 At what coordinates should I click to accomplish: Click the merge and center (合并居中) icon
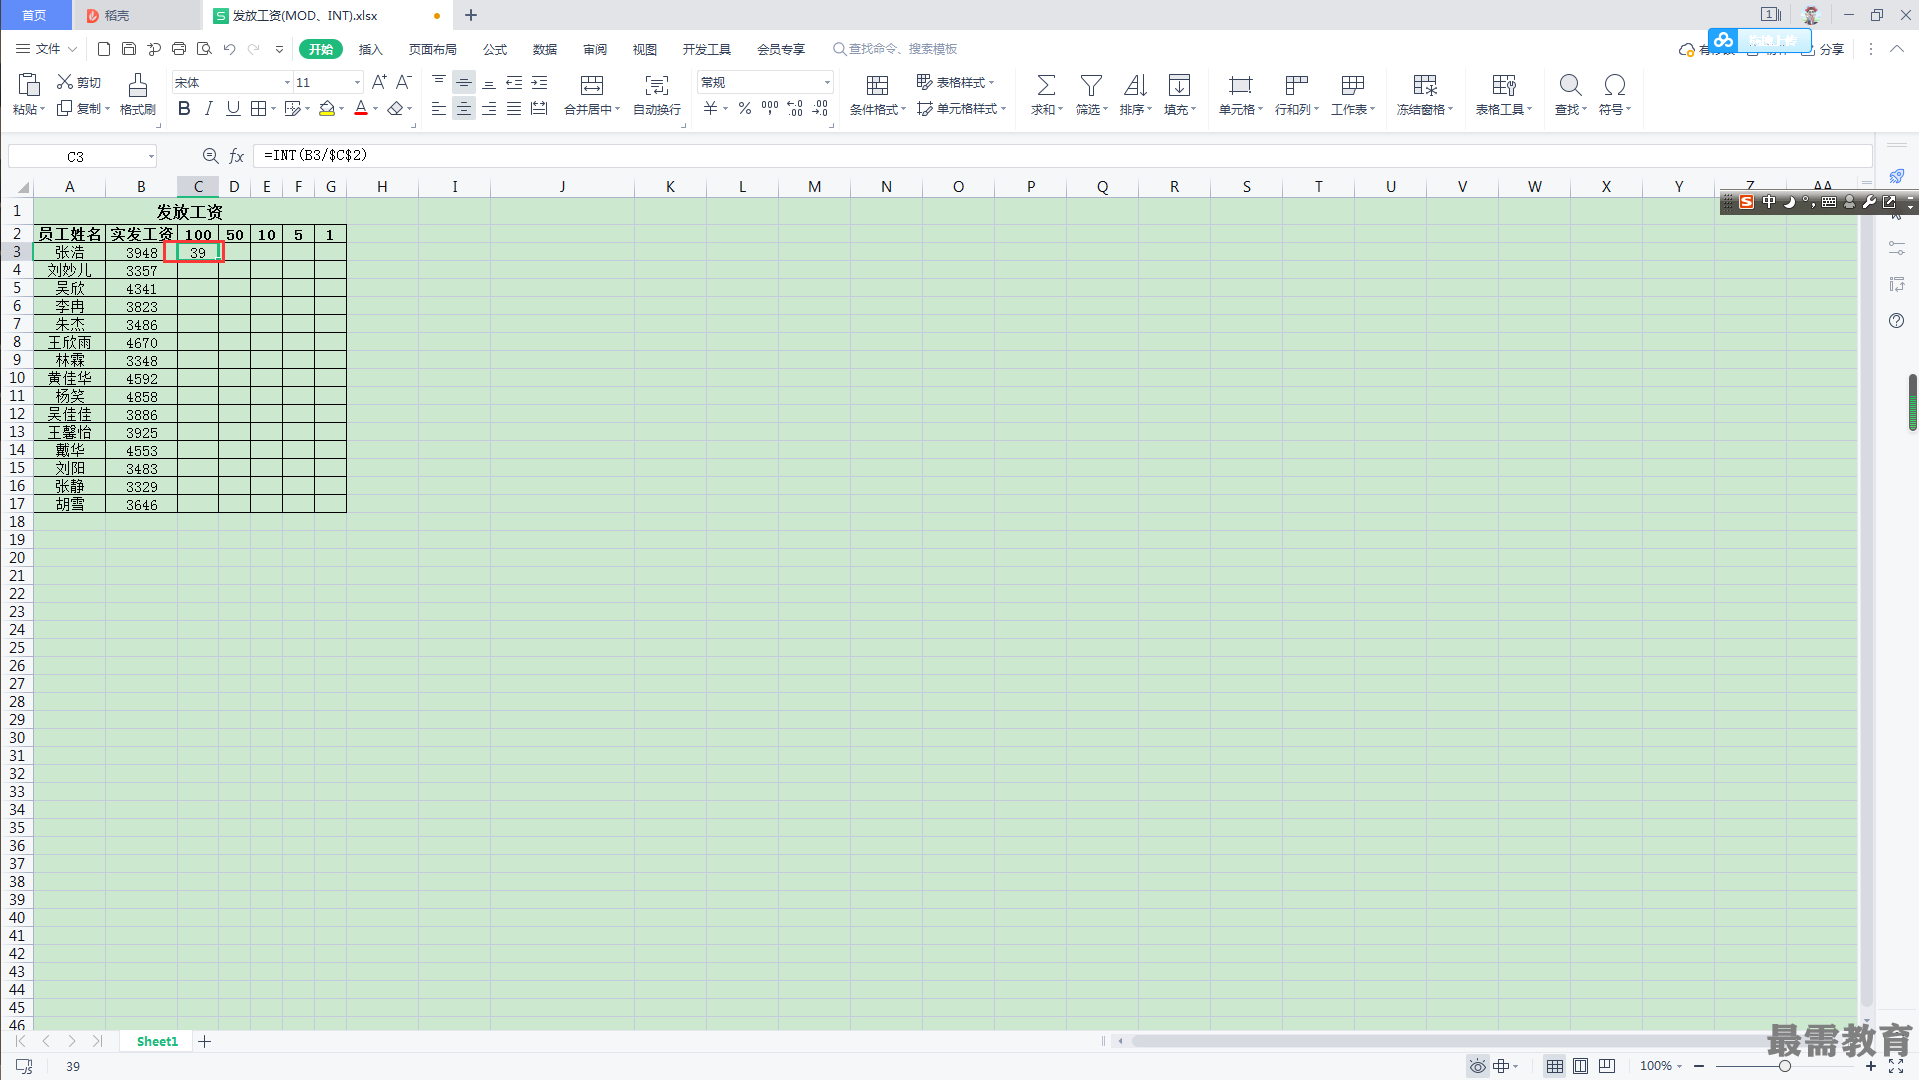[x=592, y=85]
